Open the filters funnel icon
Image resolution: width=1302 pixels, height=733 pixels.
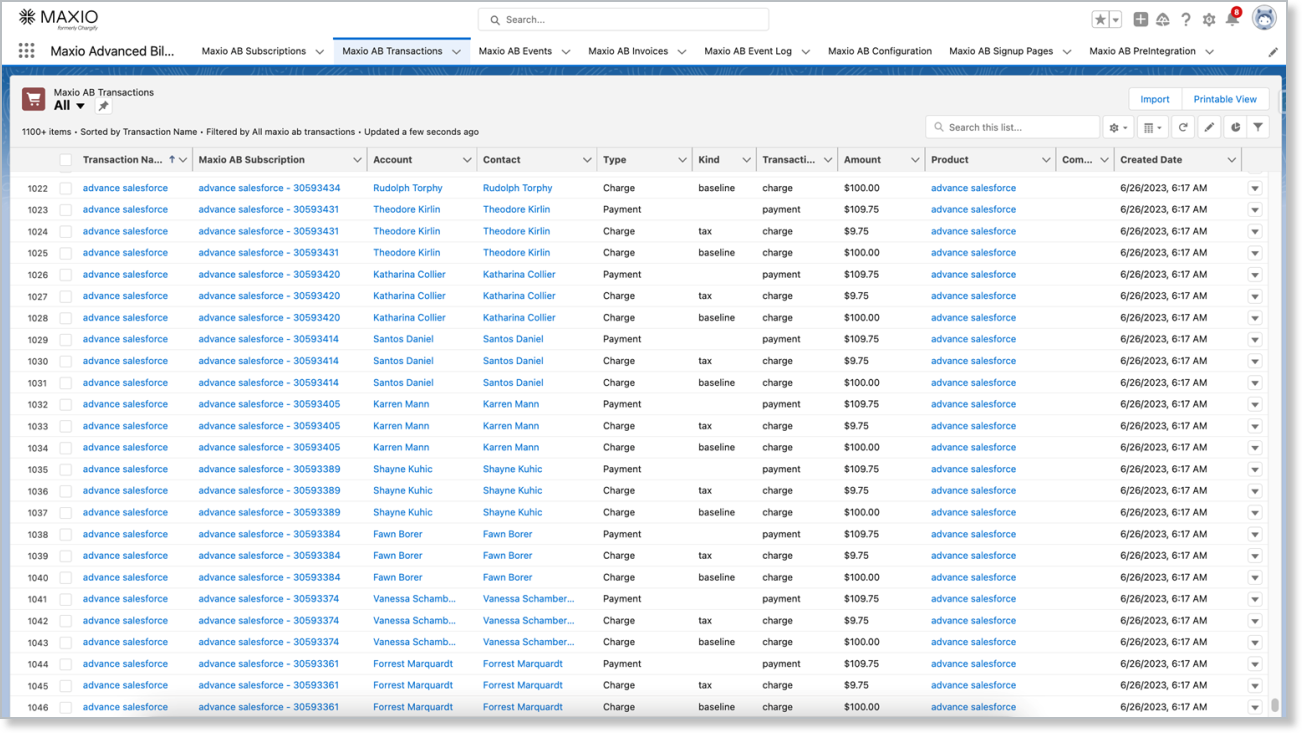click(1258, 127)
